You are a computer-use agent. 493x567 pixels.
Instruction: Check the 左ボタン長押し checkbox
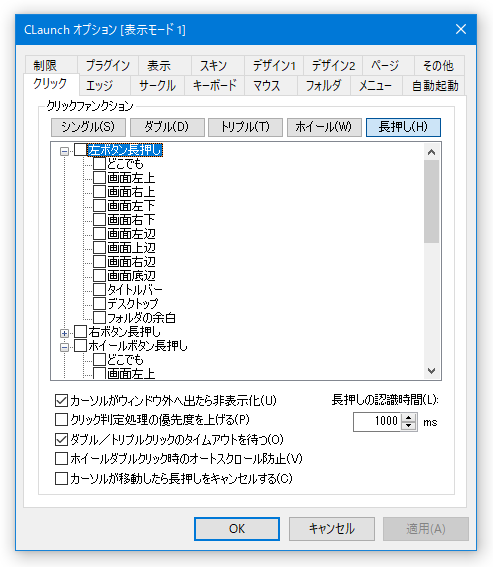80,150
